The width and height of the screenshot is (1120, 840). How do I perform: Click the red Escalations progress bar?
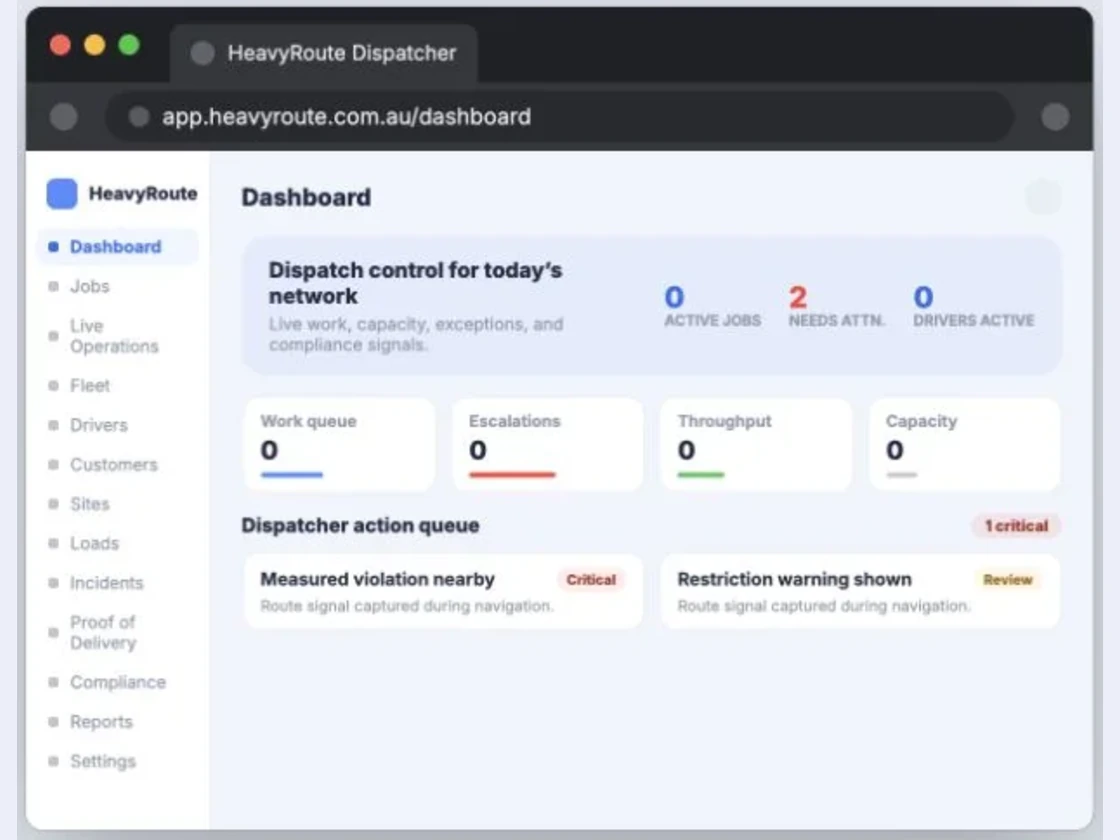point(512,474)
